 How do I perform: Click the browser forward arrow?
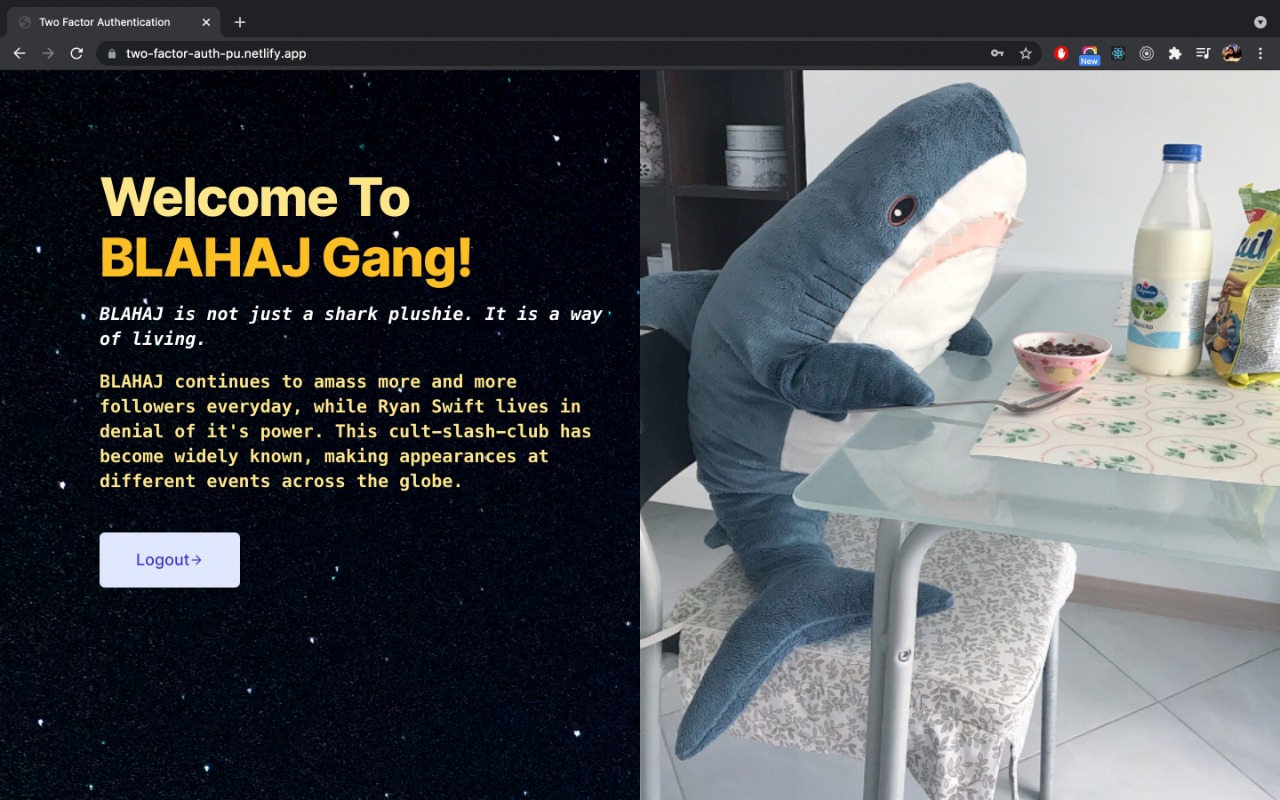pos(47,53)
